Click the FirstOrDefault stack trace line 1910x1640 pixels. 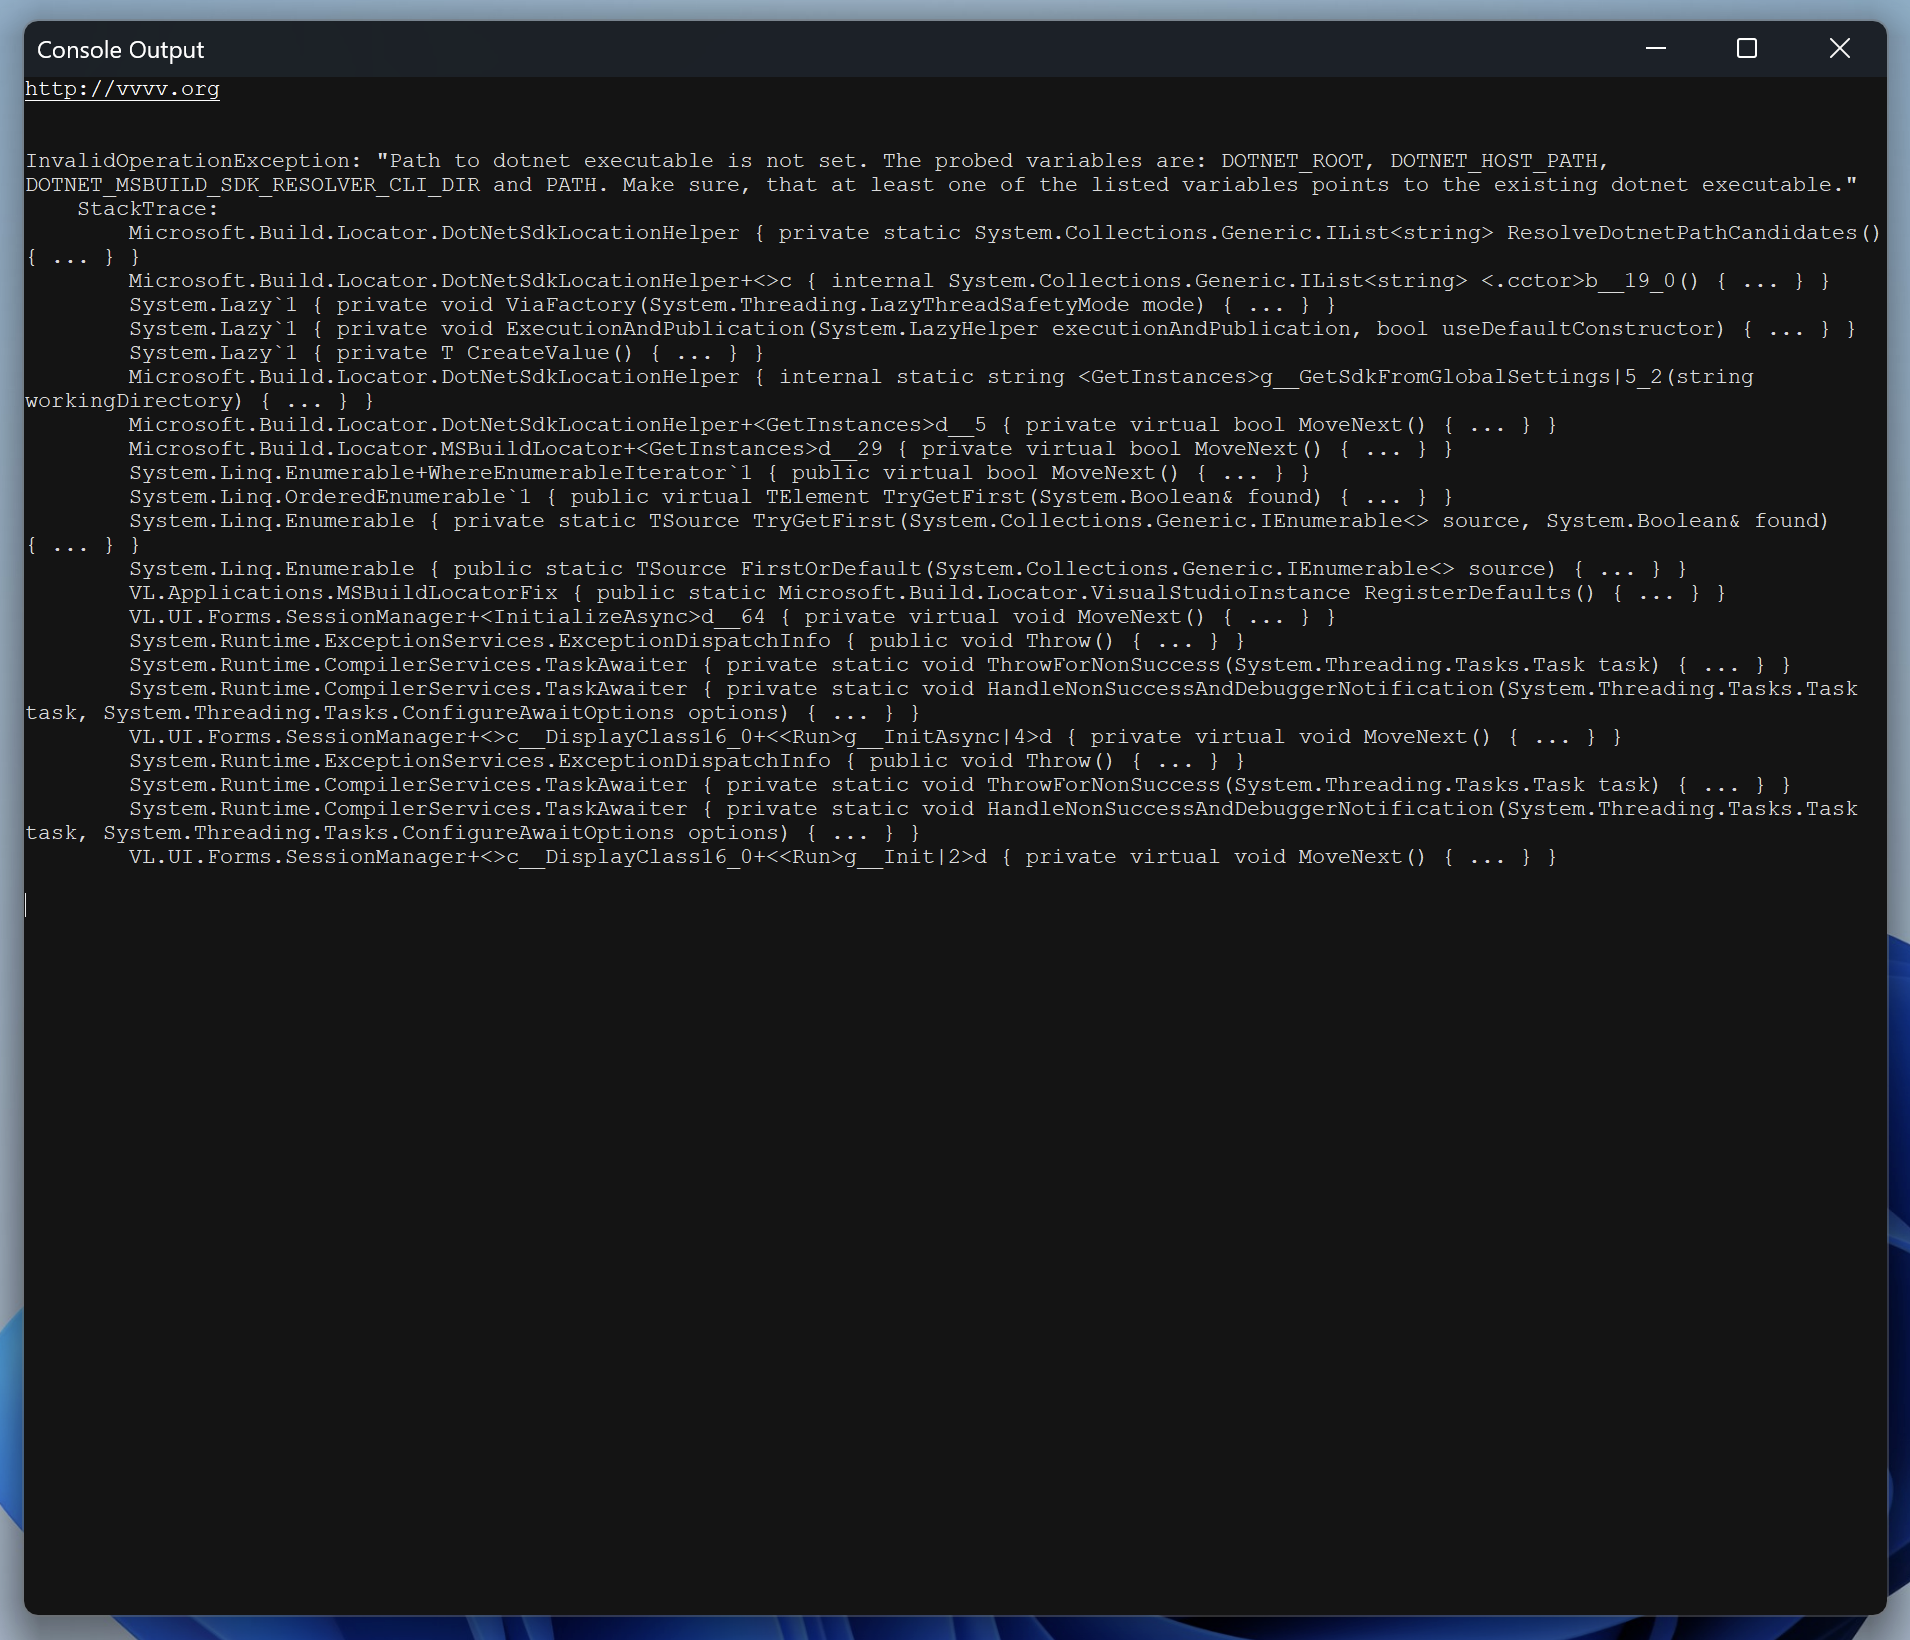click(830, 569)
